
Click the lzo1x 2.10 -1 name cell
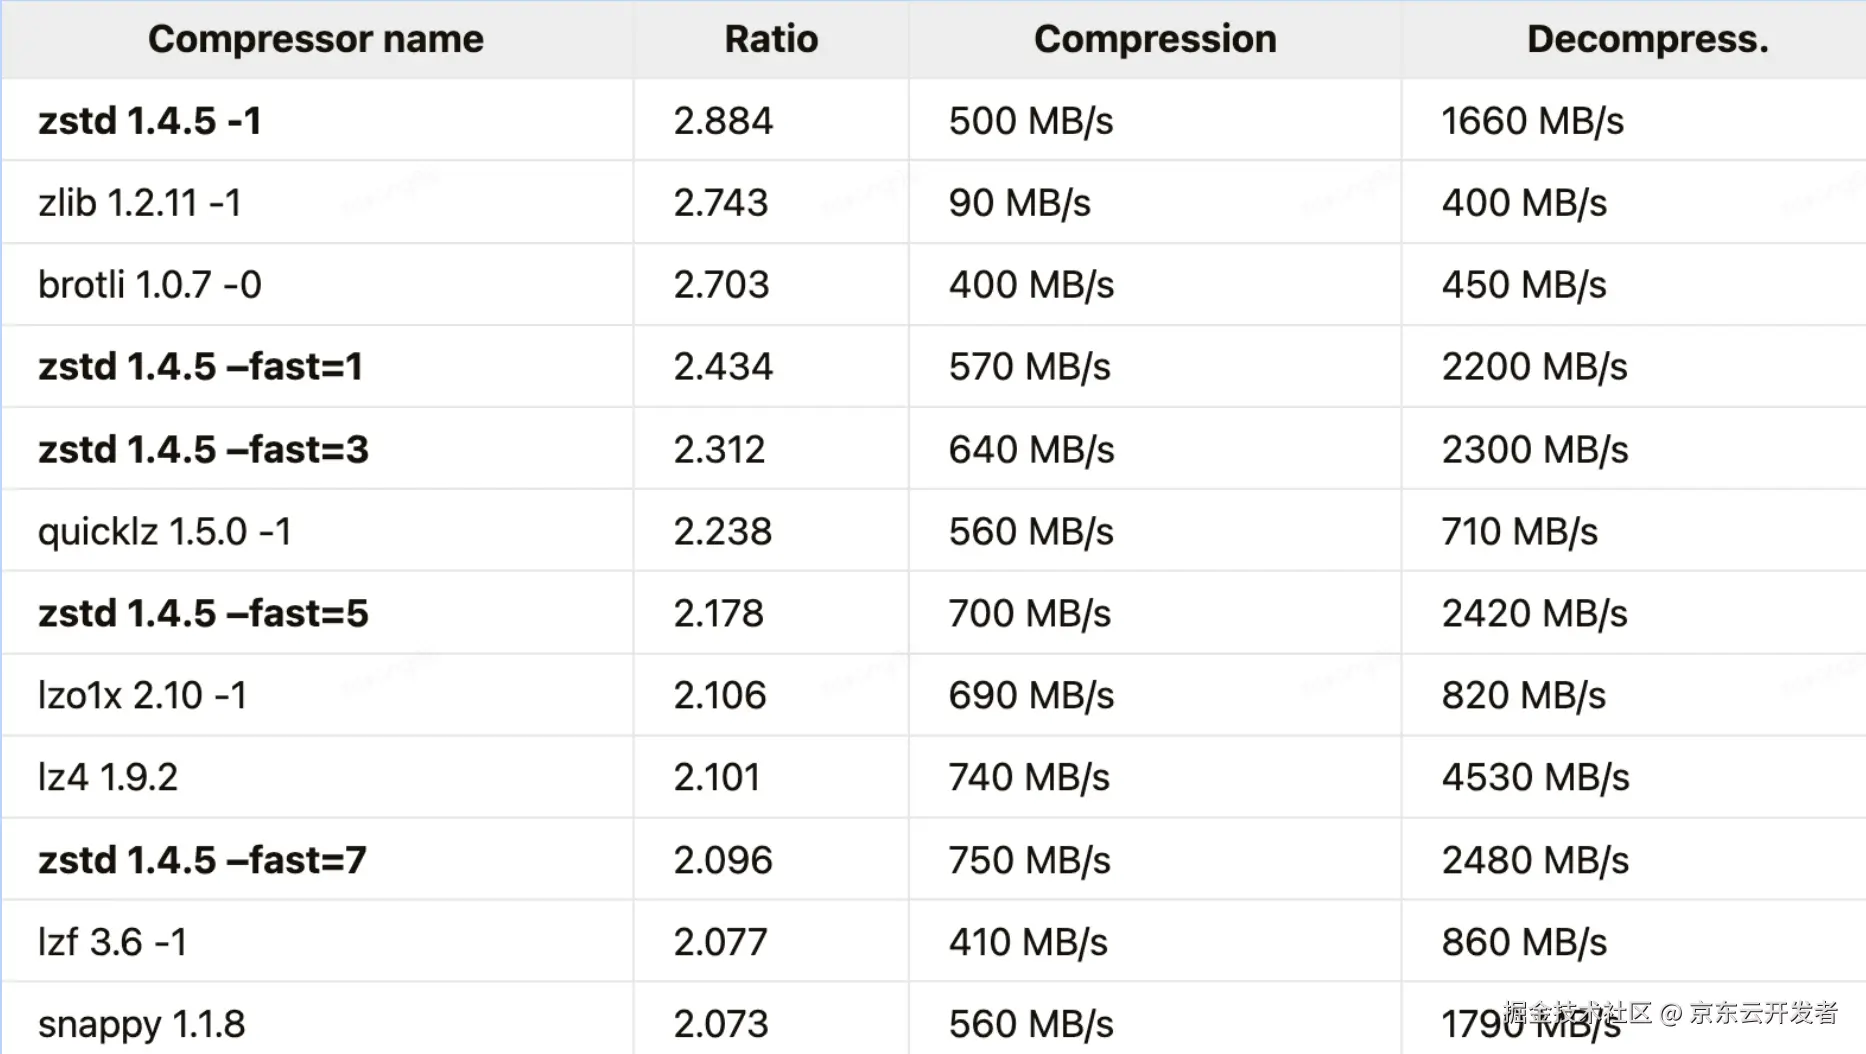point(142,695)
